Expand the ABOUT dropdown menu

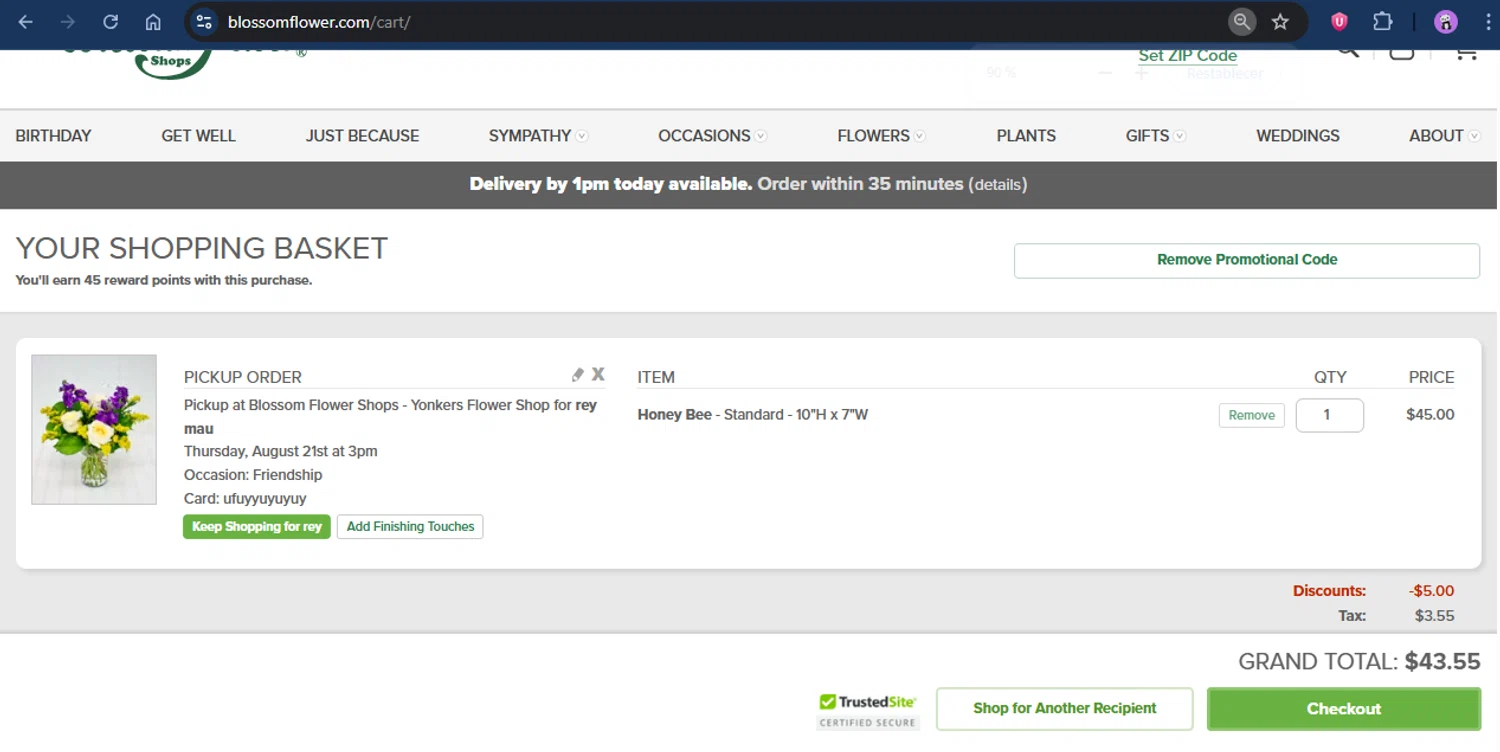tap(1445, 135)
